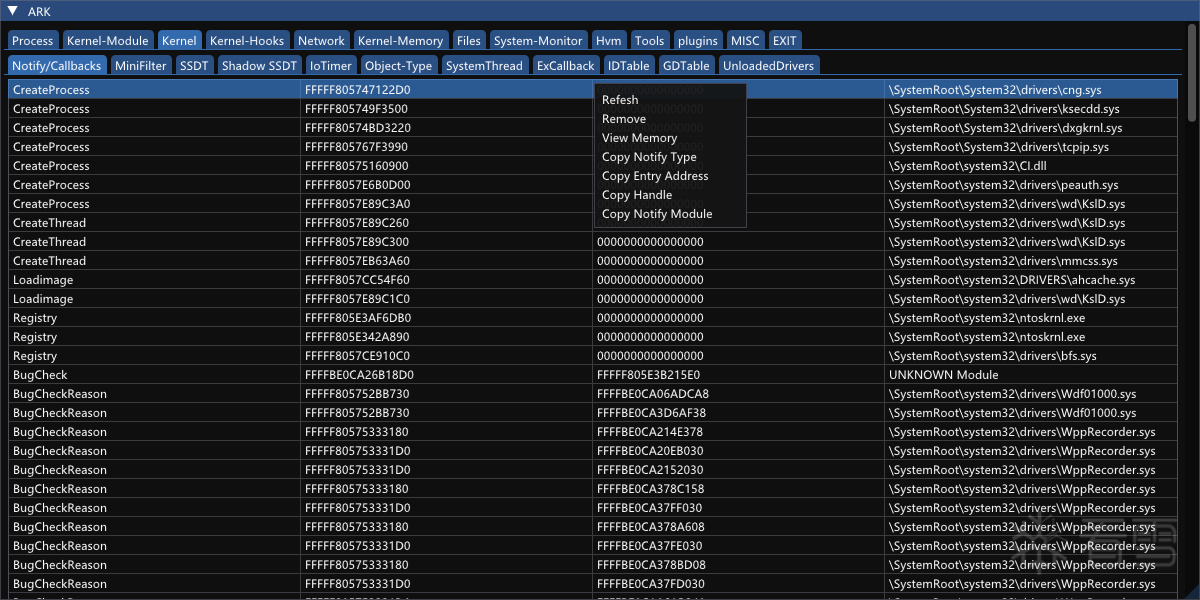
Task: Switch to the Network tab
Action: point(321,41)
